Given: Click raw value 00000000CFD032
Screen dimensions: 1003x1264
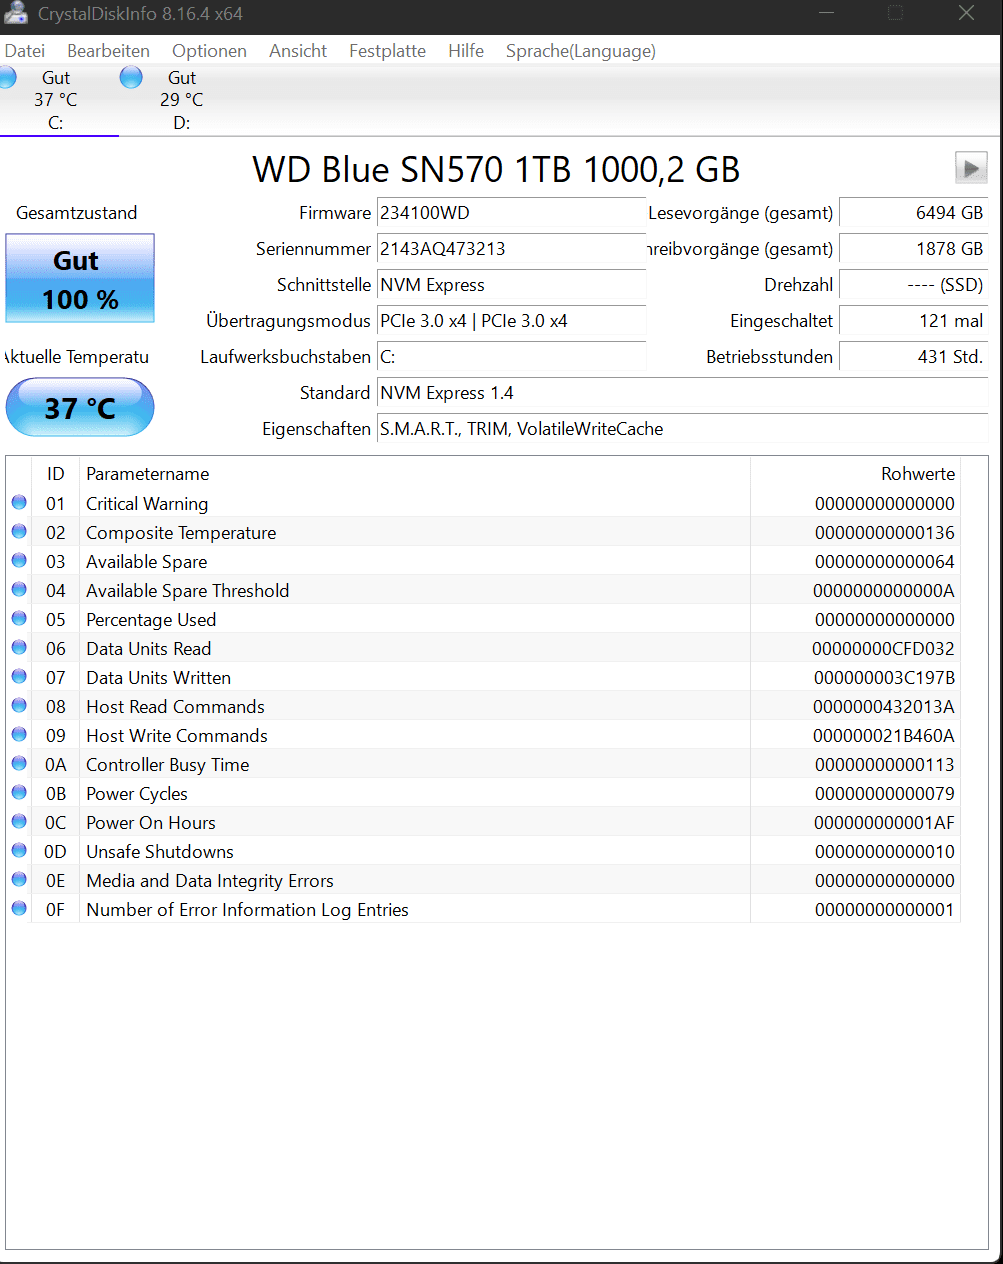Looking at the screenshot, I should pyautogui.click(x=883, y=649).
